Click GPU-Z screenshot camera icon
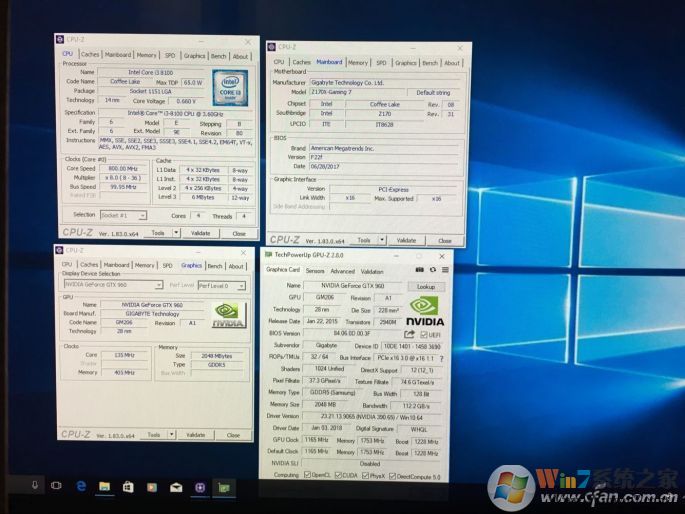The image size is (685, 514). coord(419,270)
